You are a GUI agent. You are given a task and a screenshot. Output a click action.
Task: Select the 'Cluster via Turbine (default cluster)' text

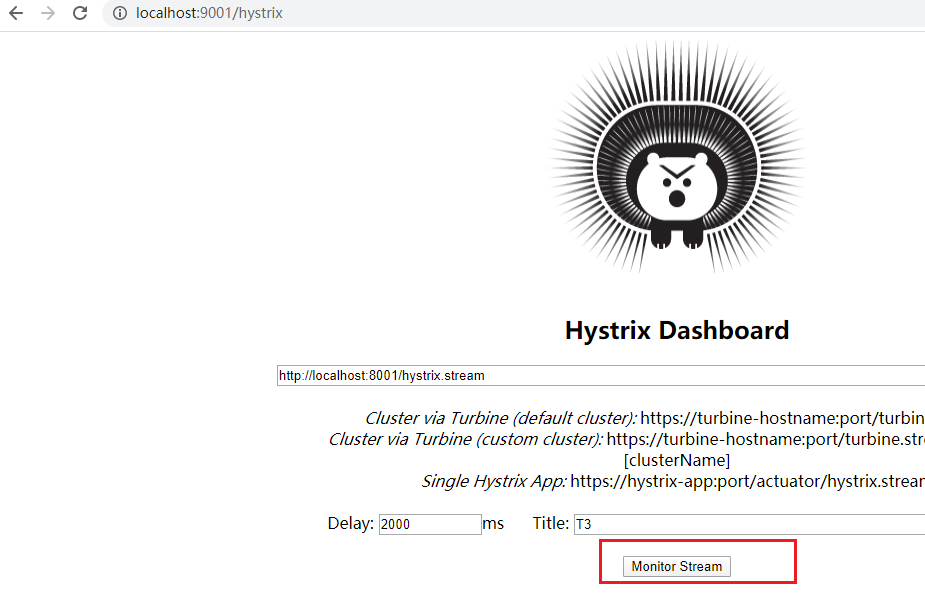[x=500, y=418]
